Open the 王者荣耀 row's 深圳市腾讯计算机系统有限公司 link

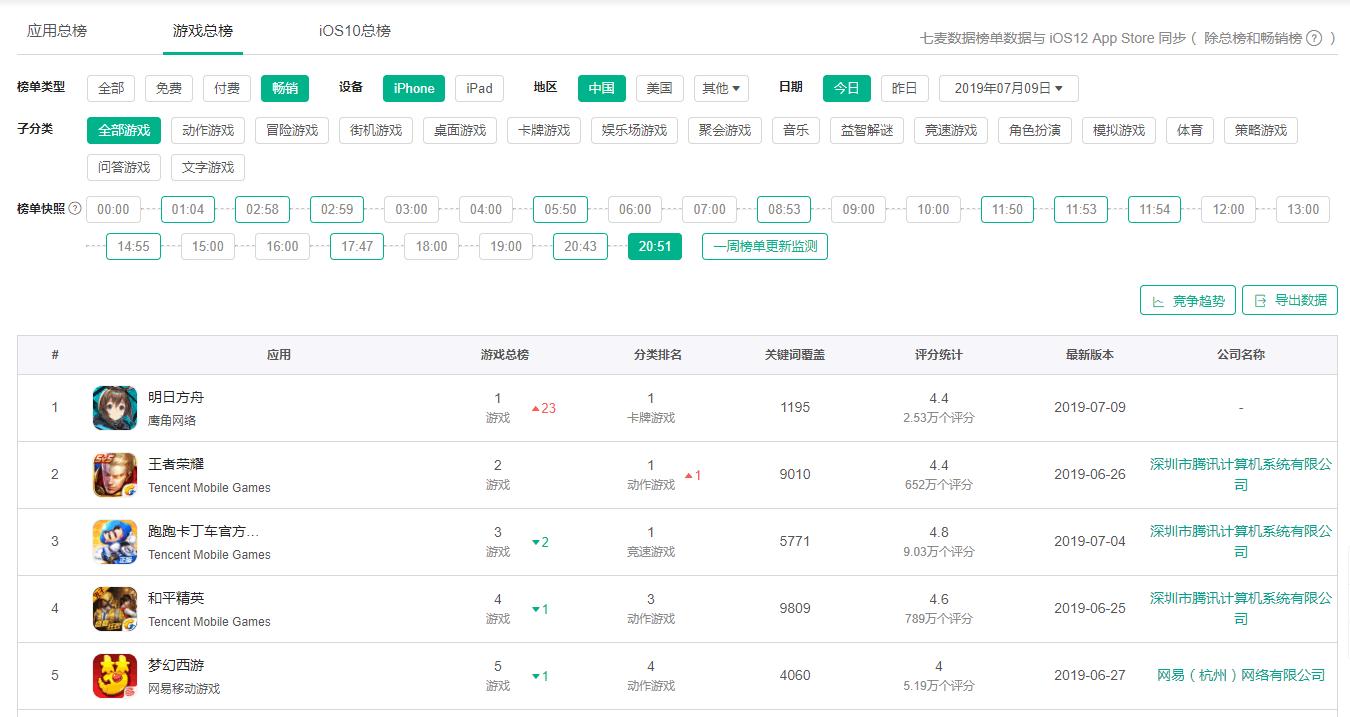click(1241, 474)
